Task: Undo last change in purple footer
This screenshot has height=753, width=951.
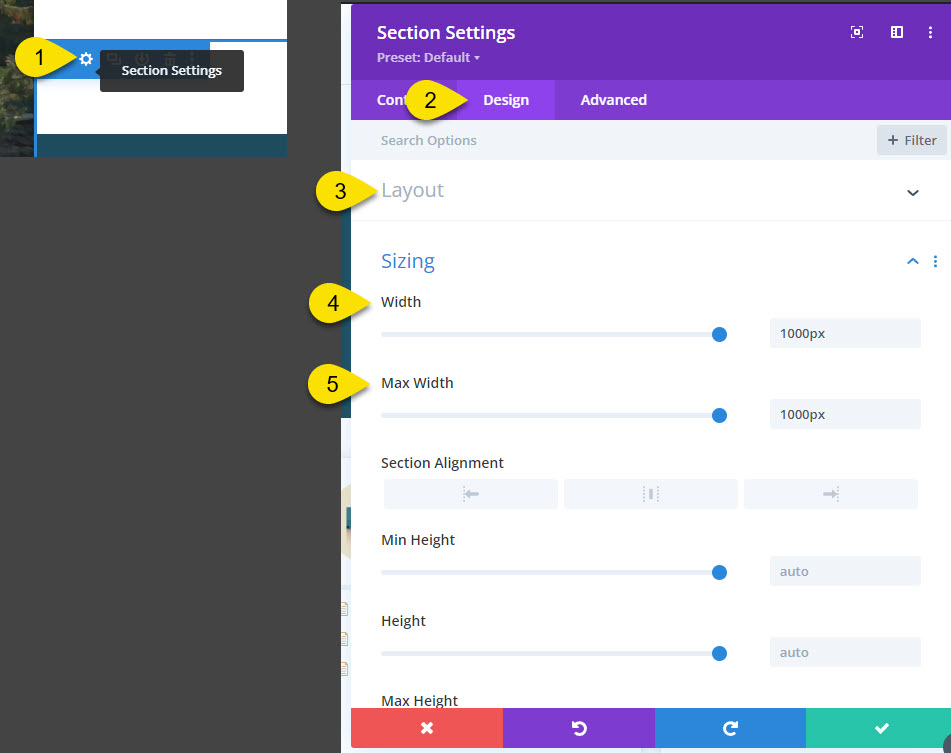Action: 579,728
